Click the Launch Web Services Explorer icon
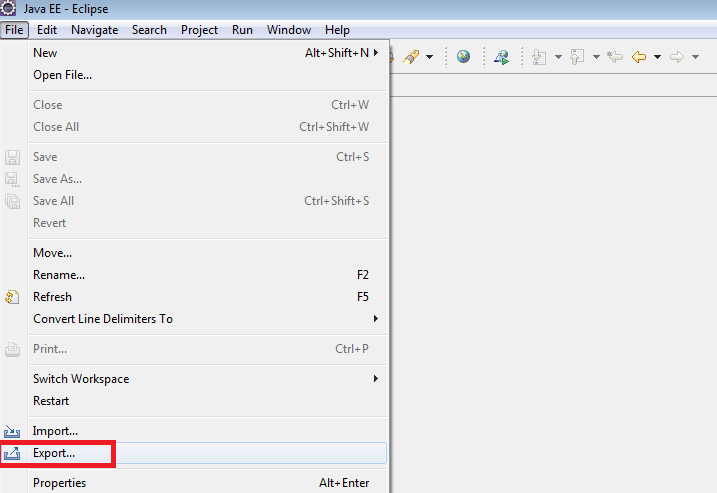 pyautogui.click(x=501, y=57)
